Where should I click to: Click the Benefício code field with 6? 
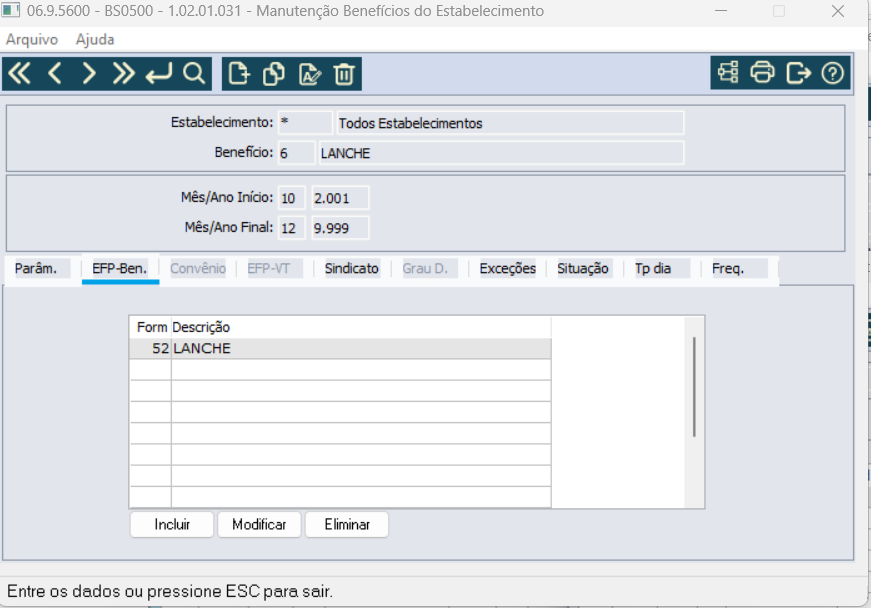click(x=297, y=153)
